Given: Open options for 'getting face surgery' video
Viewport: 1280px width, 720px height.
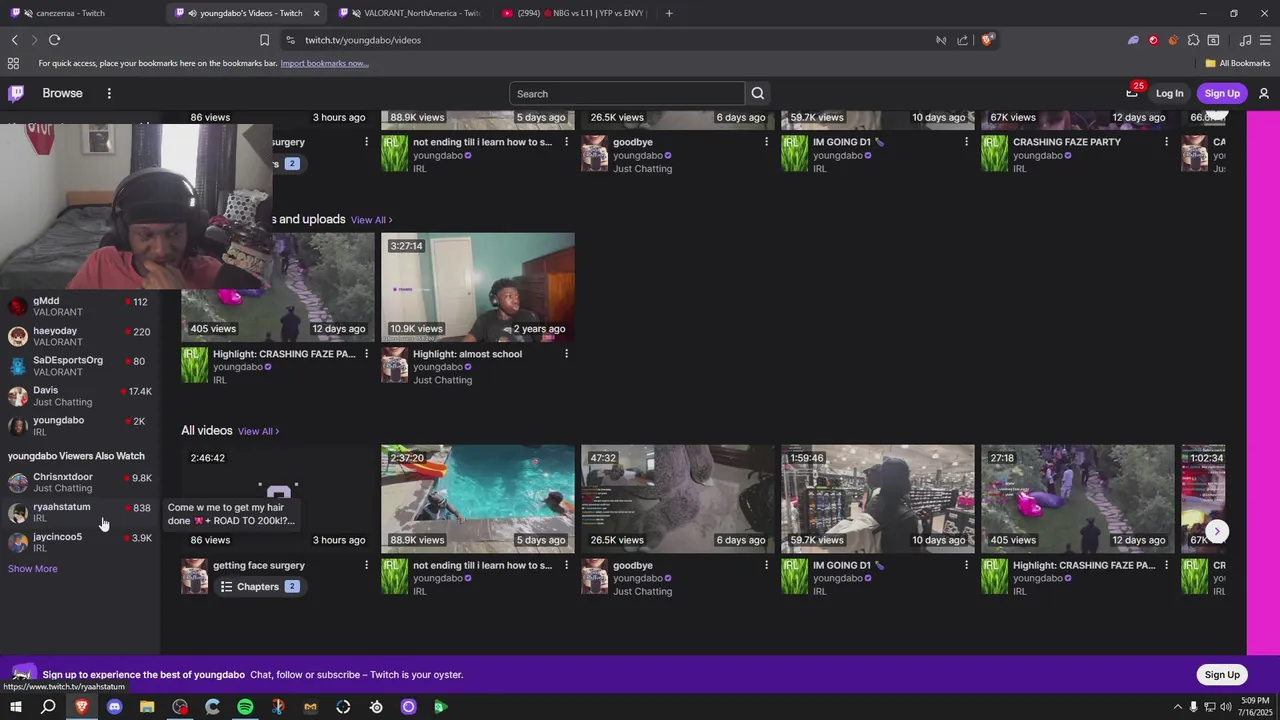Looking at the screenshot, I should point(366,565).
